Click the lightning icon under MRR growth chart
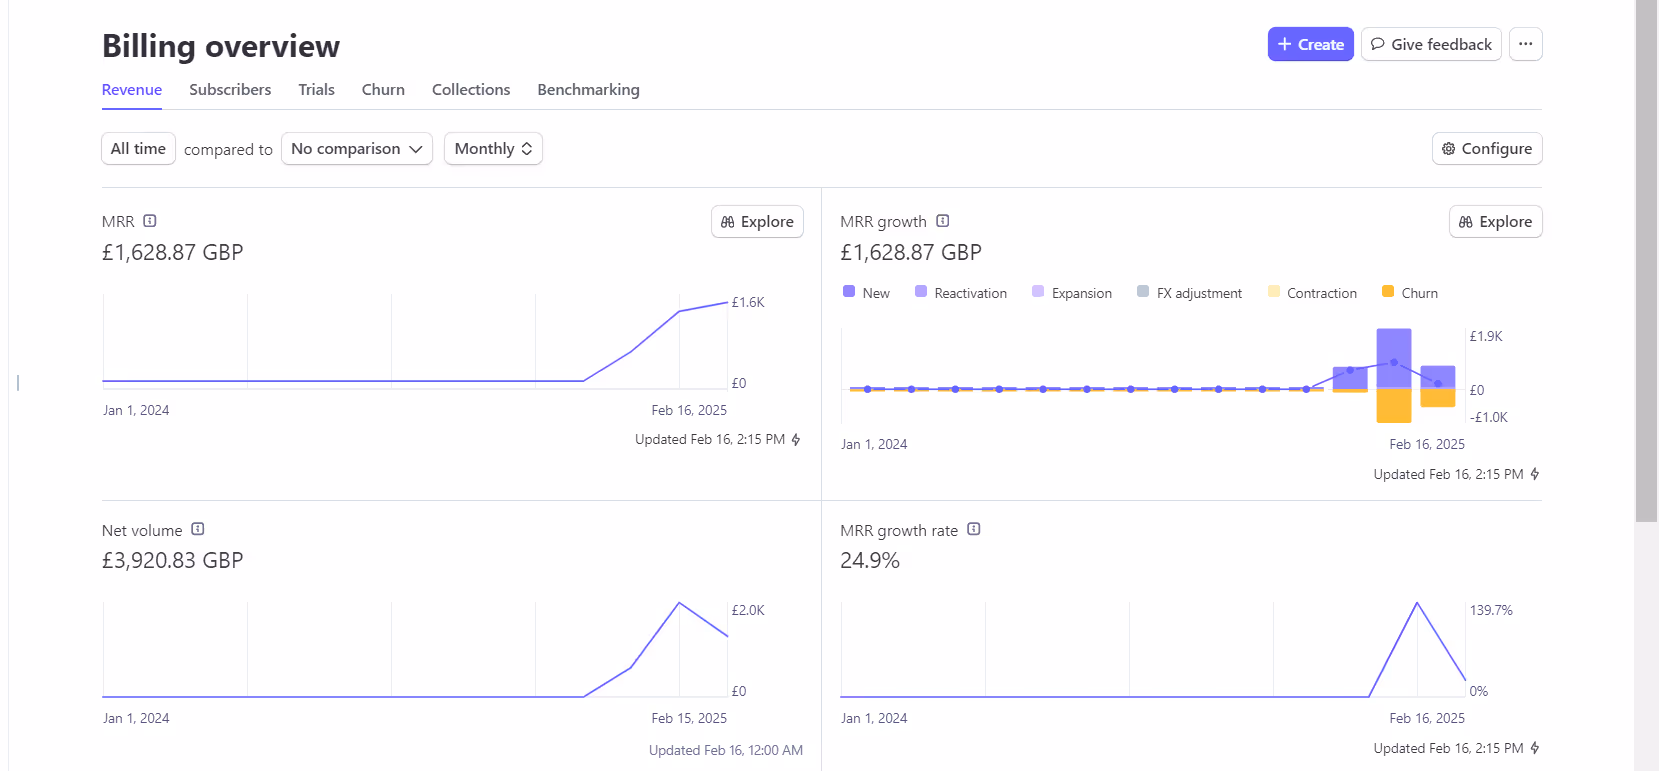This screenshot has width=1659, height=771. 1535,474
